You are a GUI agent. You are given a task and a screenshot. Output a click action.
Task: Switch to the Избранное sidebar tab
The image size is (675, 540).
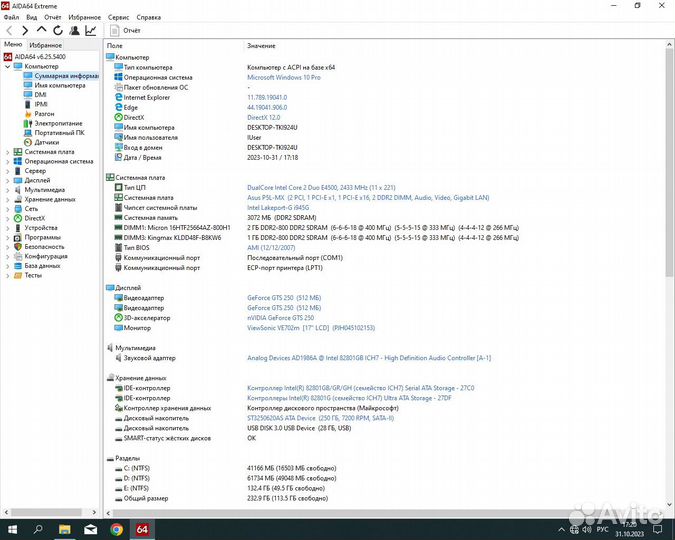click(46, 45)
